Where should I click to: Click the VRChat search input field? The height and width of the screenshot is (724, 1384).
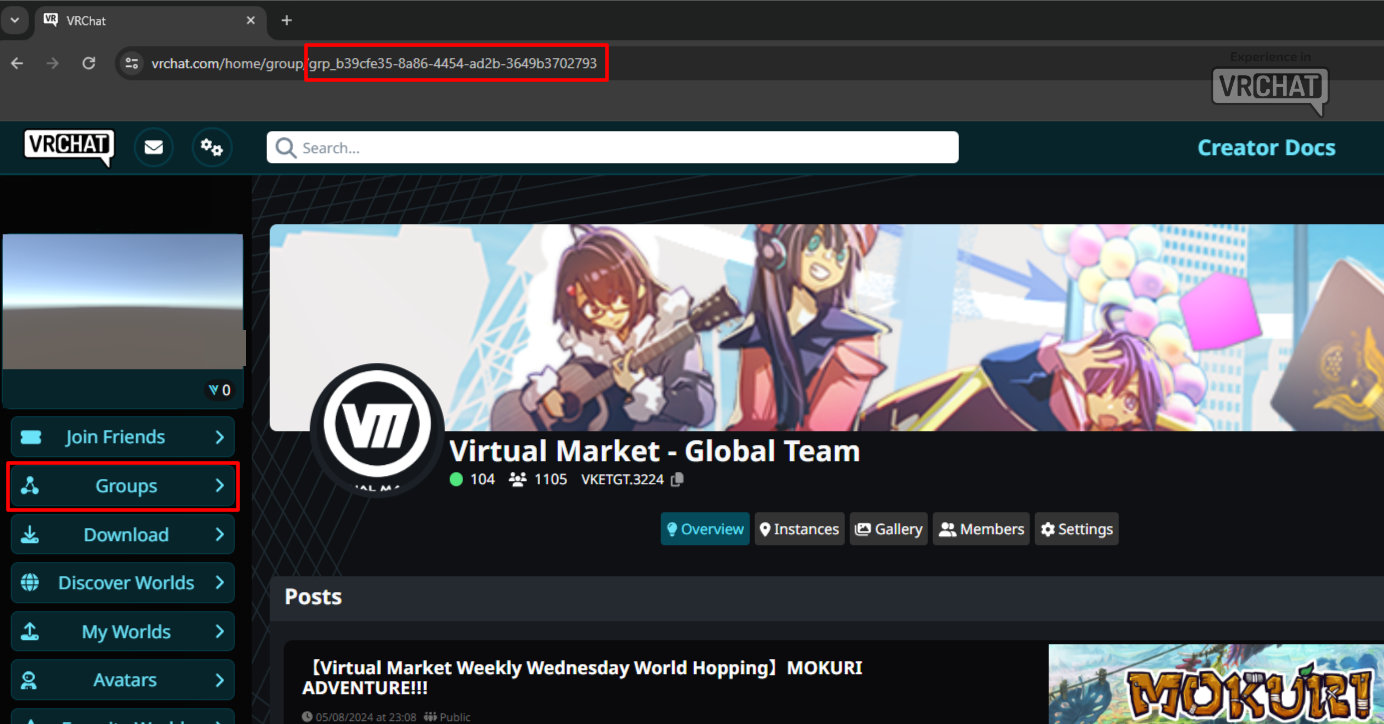[612, 147]
